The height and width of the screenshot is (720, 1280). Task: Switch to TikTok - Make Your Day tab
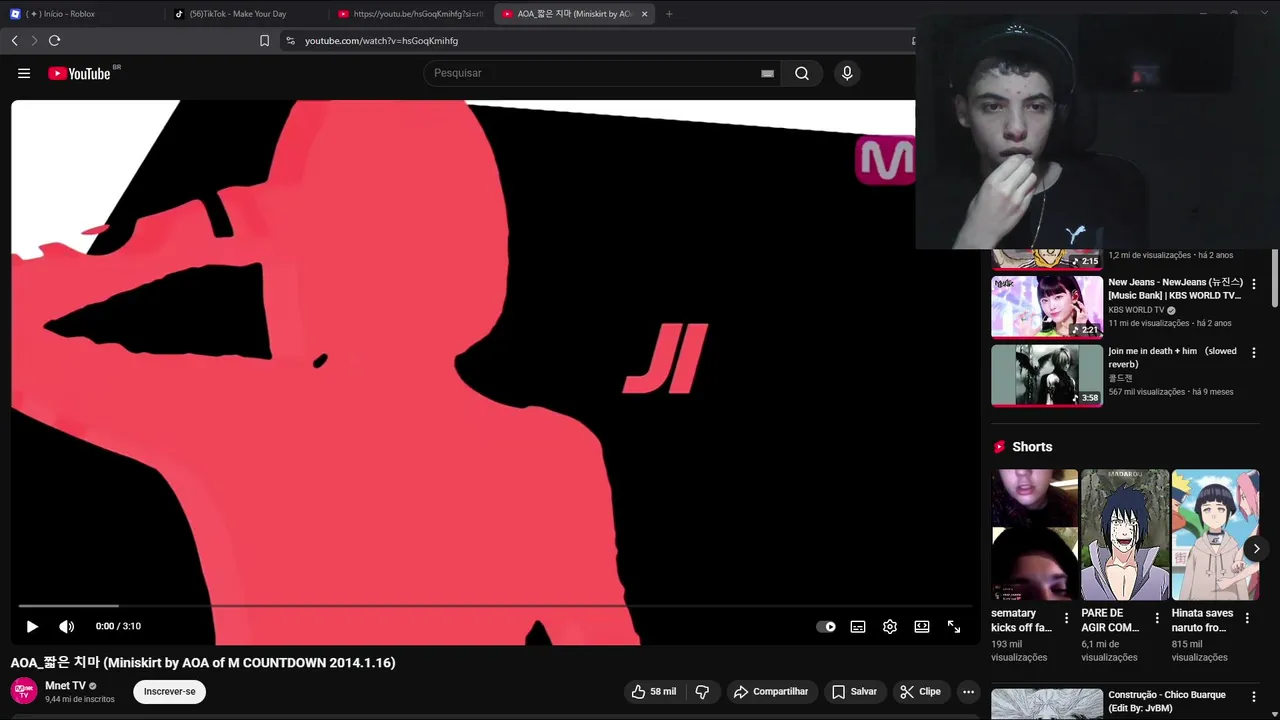[x=247, y=14]
